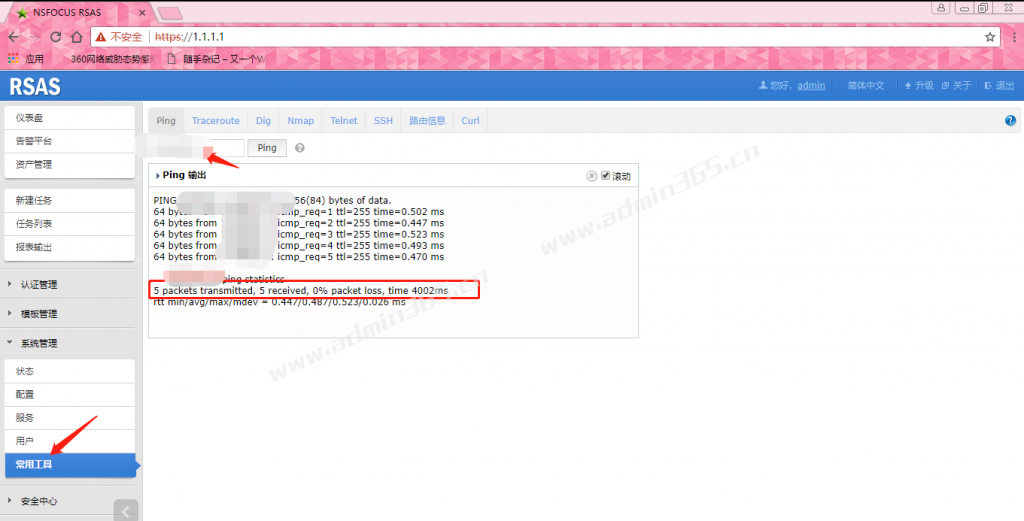Collapse sidebar with bottom arrow button
The width and height of the screenshot is (1024, 521).
coord(126,511)
